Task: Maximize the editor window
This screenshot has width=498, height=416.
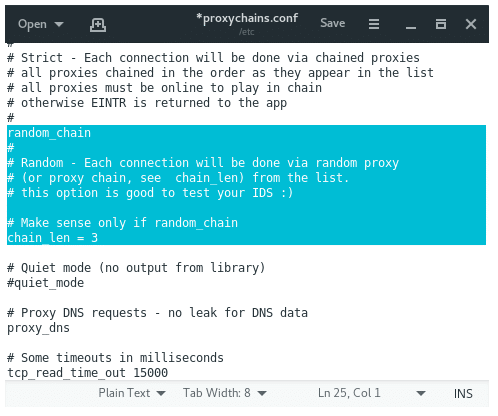Action: click(x=441, y=24)
